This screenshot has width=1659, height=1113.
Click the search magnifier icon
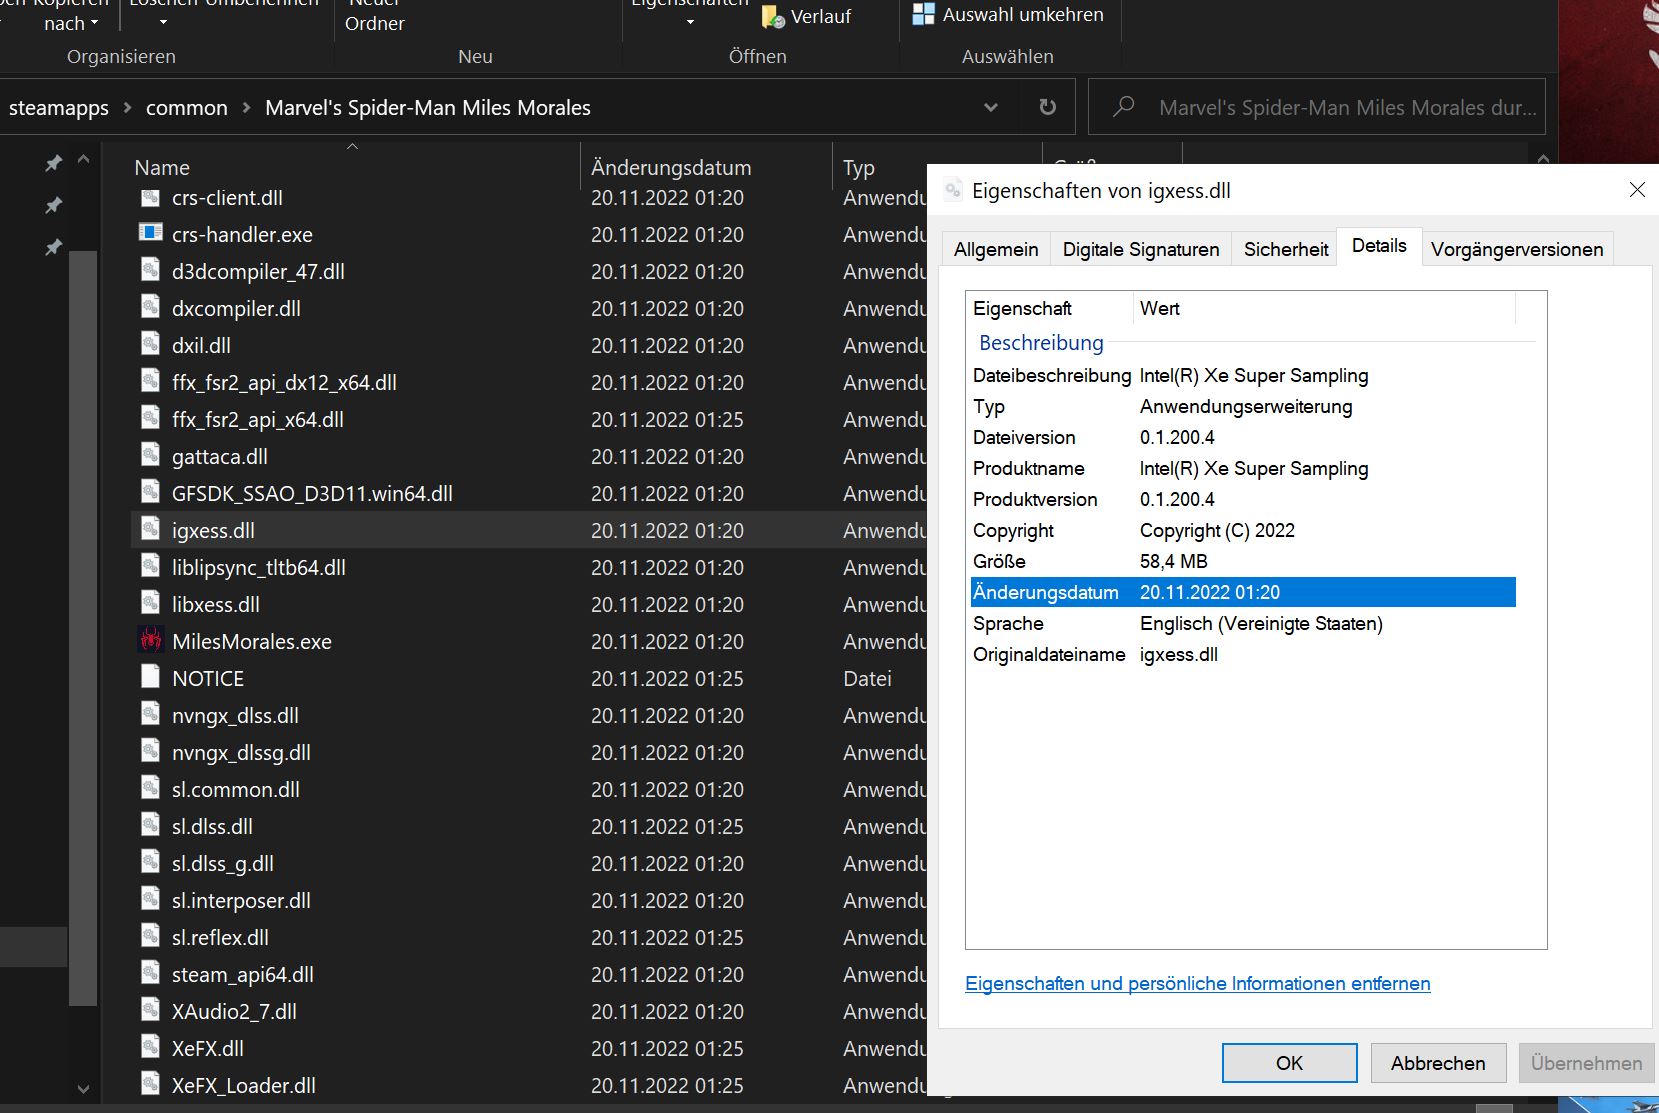[1124, 106]
